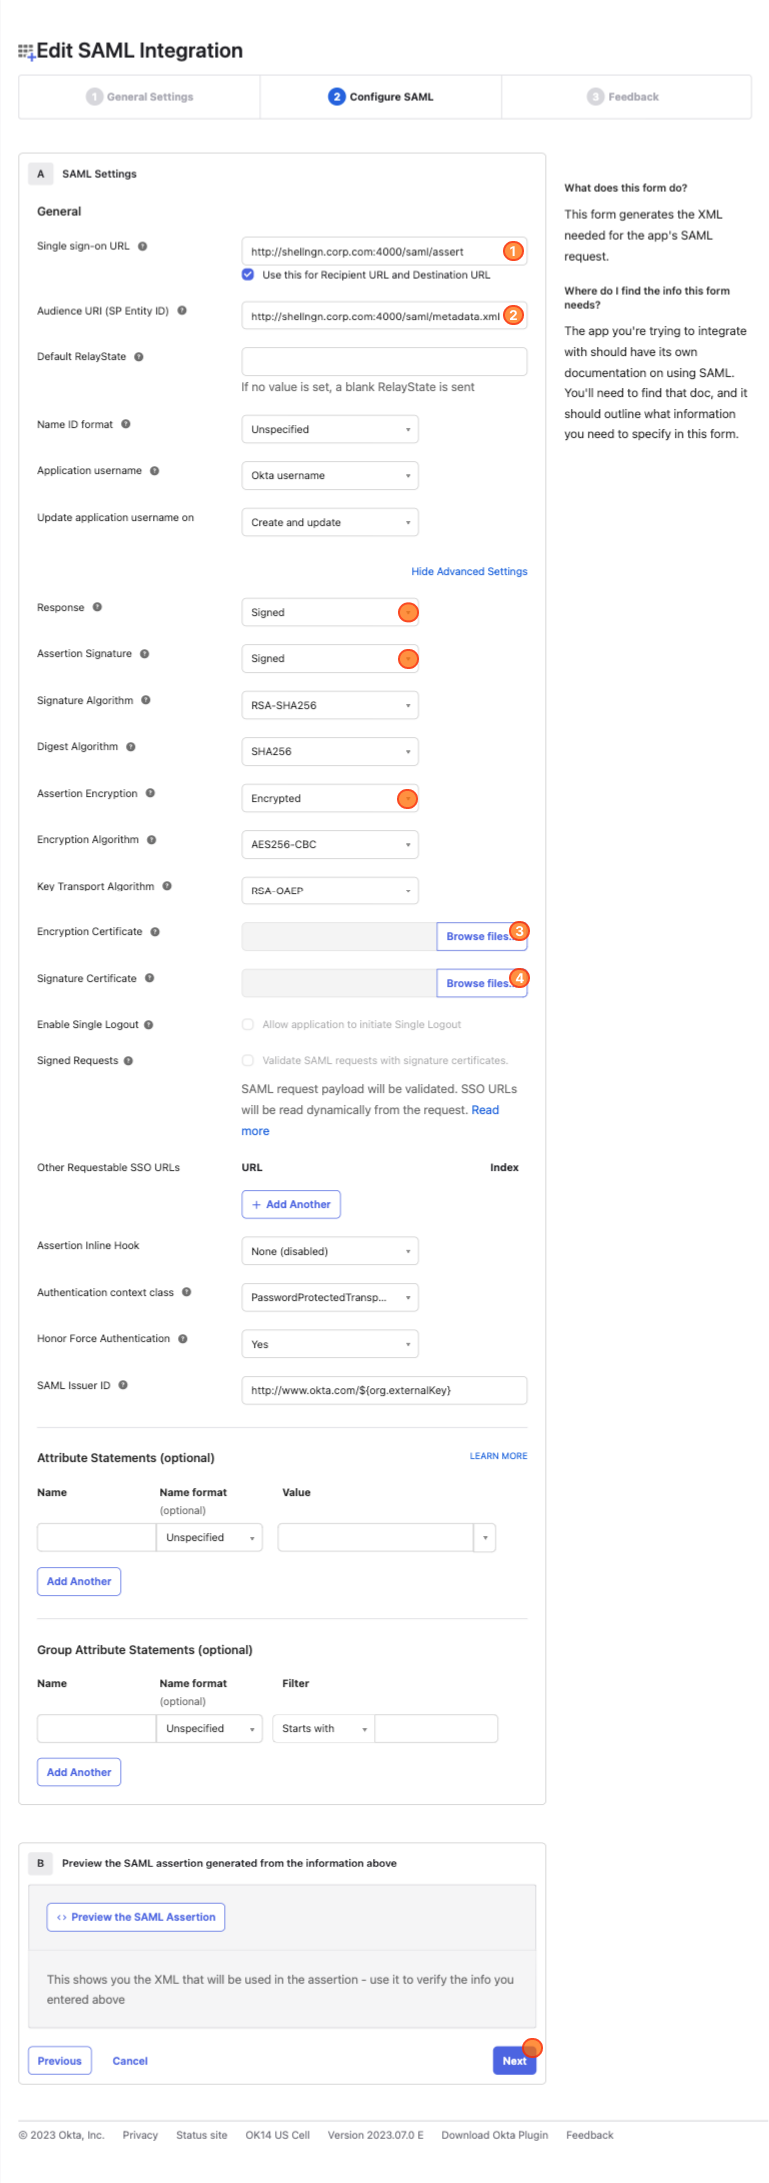Click Preview the SAML Assertion button
This screenshot has height=2183, width=769.
(x=136, y=1917)
